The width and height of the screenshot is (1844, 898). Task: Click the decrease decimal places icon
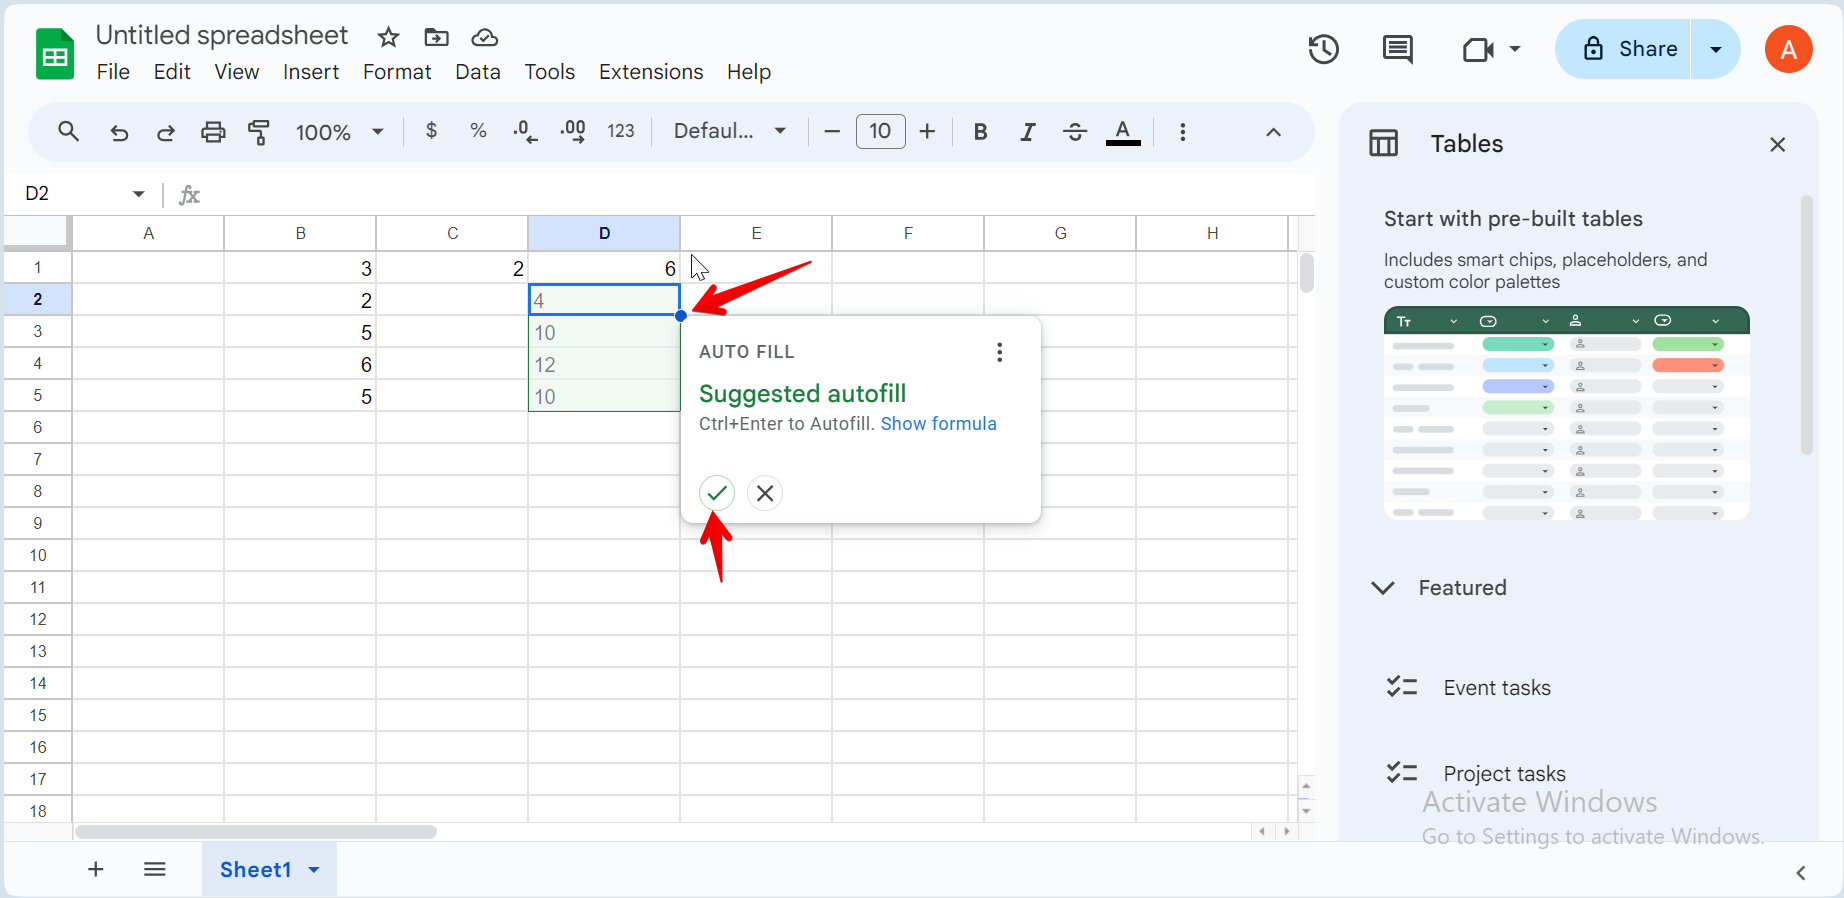[525, 132]
